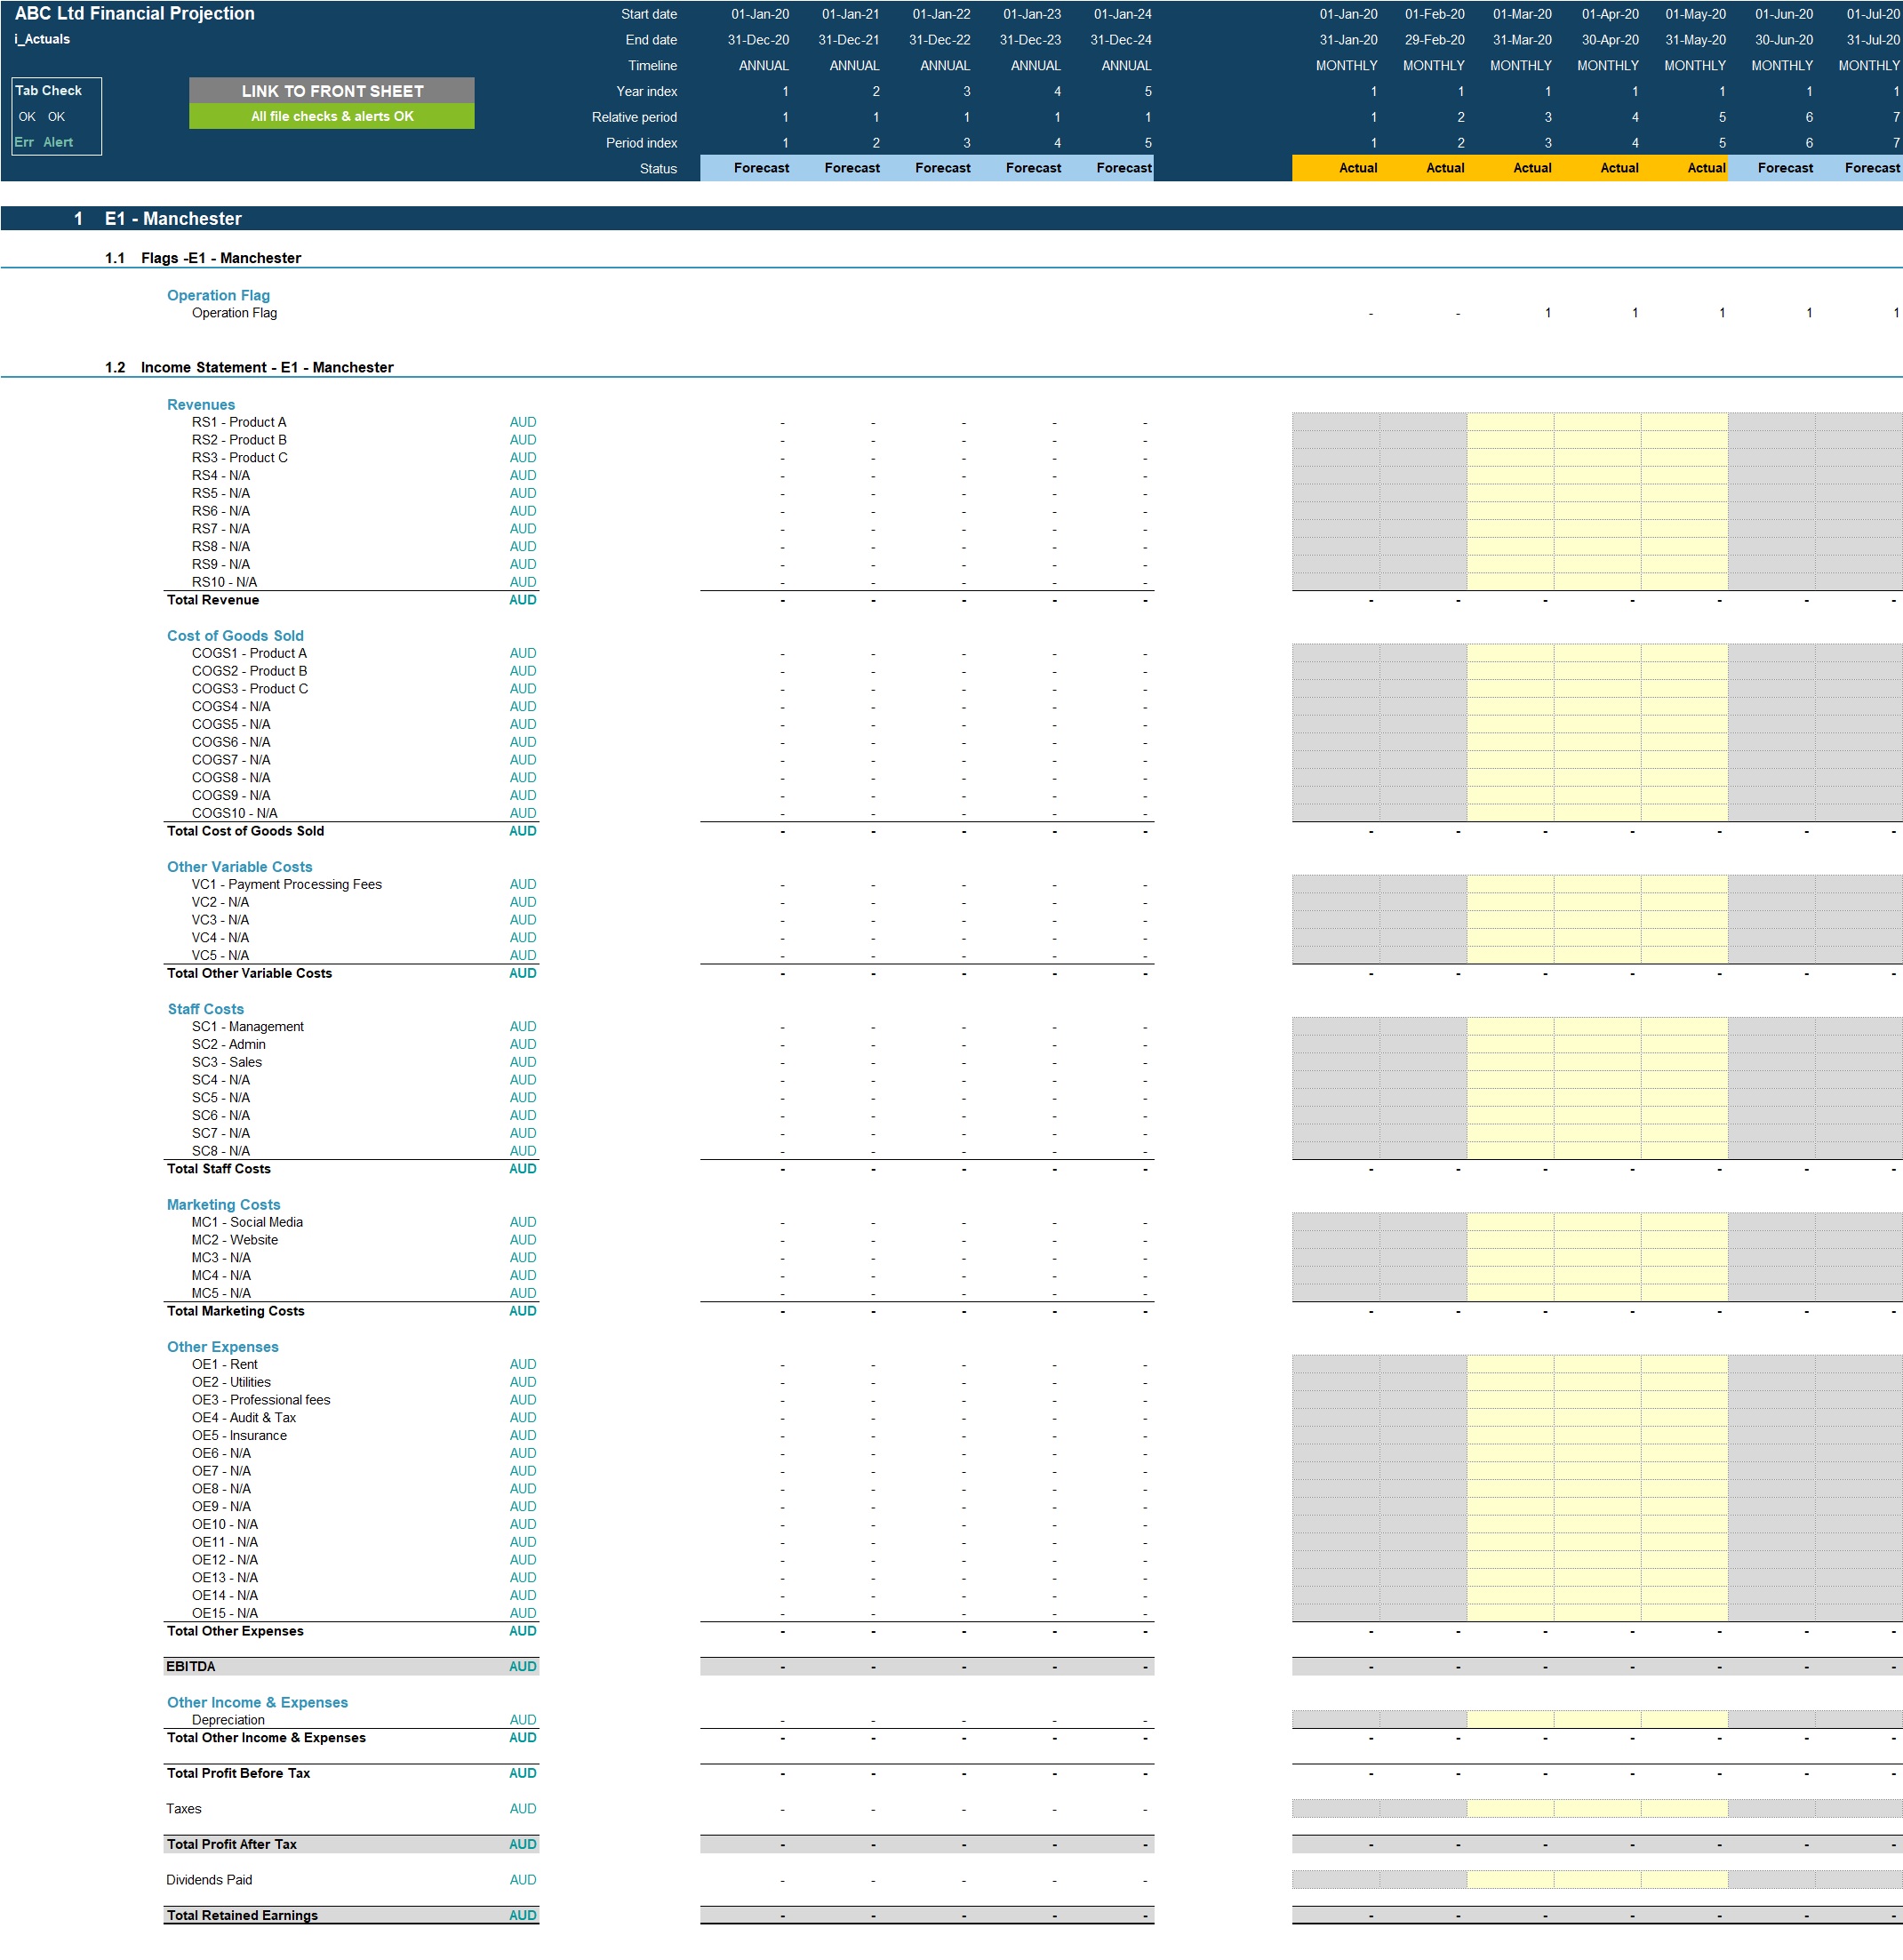Viewport: 1903px width, 1960px height.
Task: Select heading 'Flags -E1 - Manchester'
Action: [x=221, y=258]
